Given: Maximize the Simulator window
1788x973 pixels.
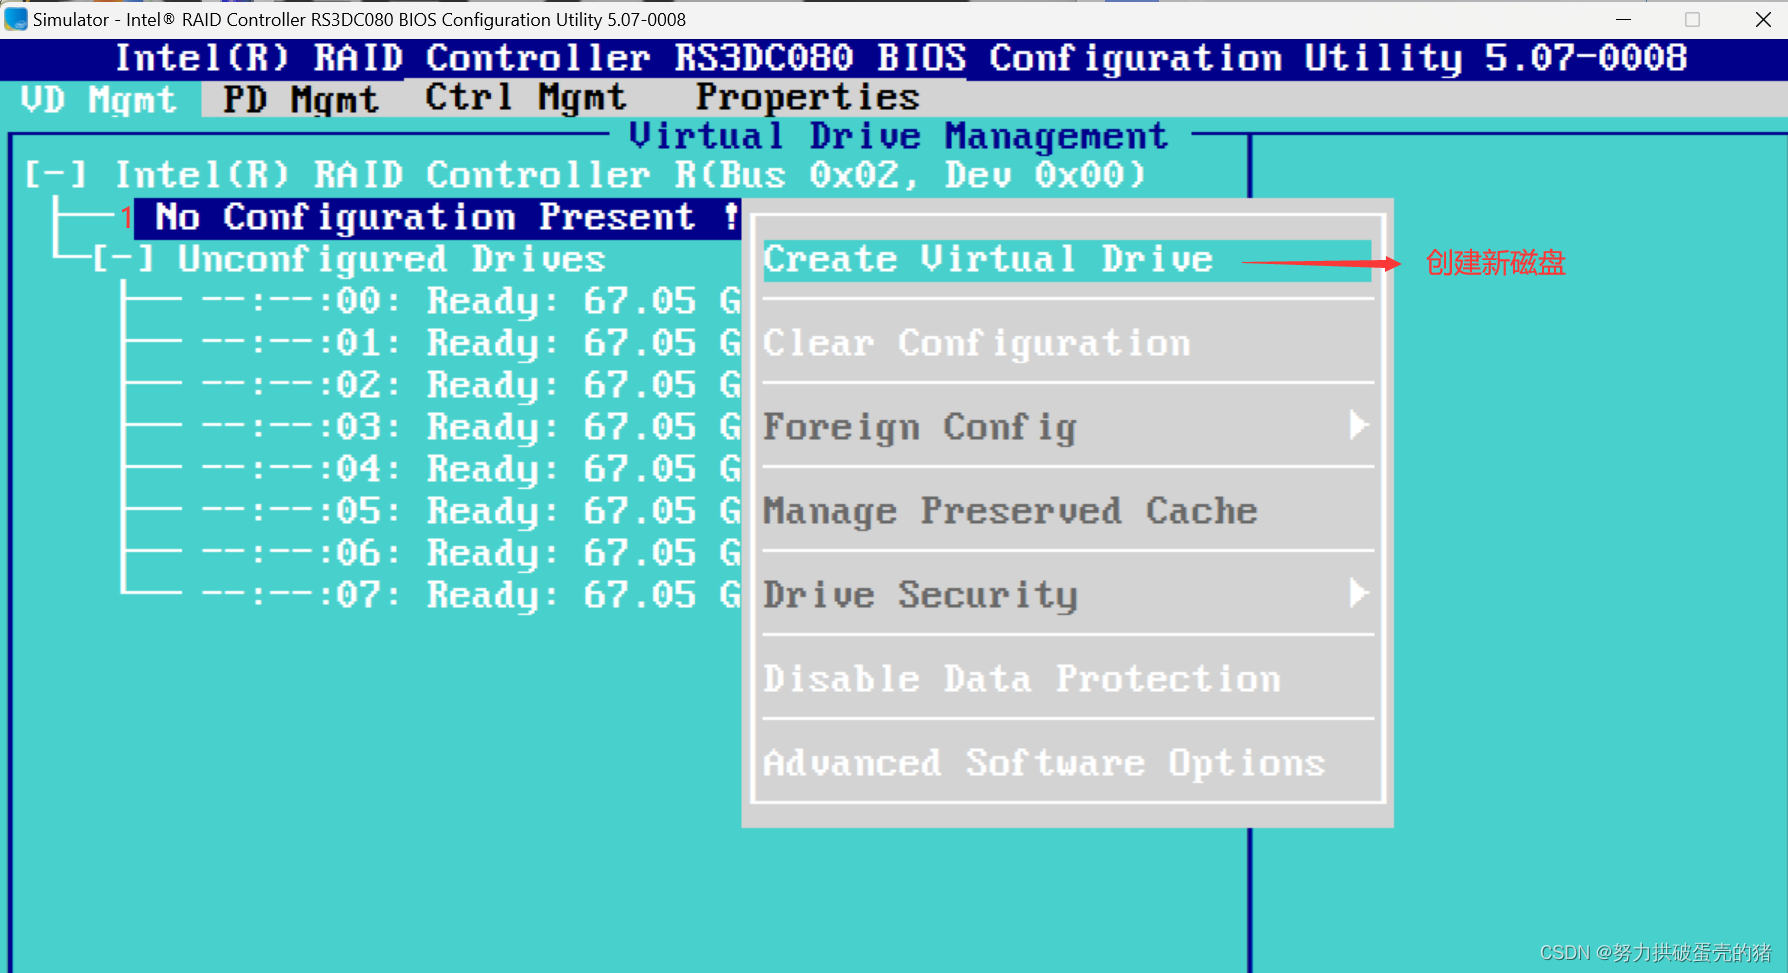Looking at the screenshot, I should (x=1692, y=19).
